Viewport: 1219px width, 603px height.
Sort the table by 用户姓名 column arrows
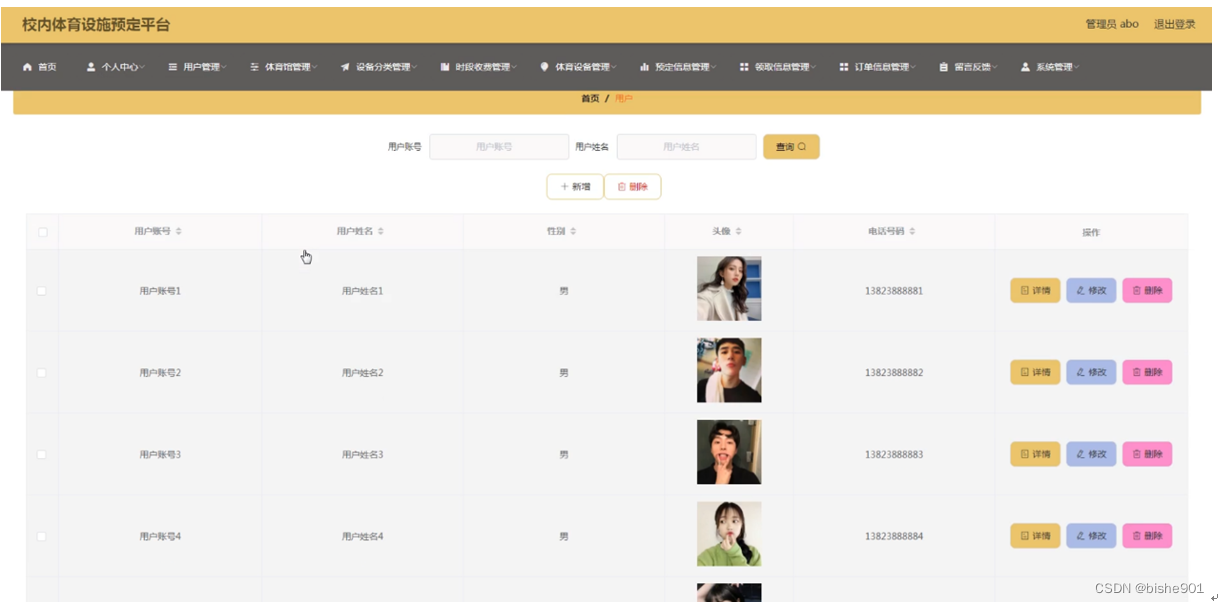pyautogui.click(x=381, y=231)
